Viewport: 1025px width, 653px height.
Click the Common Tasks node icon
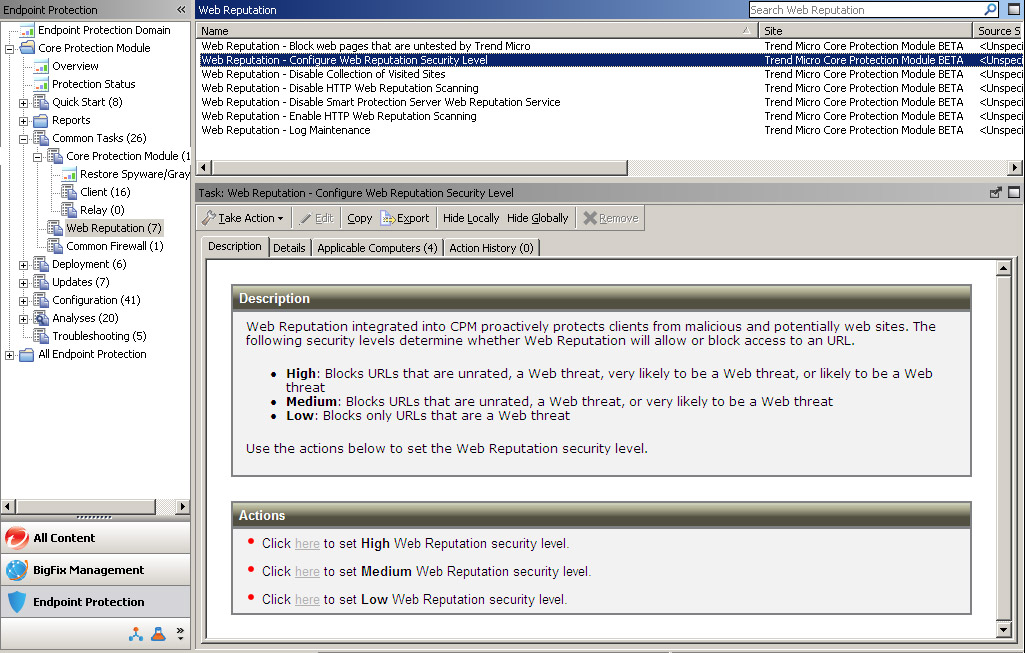tap(41, 138)
